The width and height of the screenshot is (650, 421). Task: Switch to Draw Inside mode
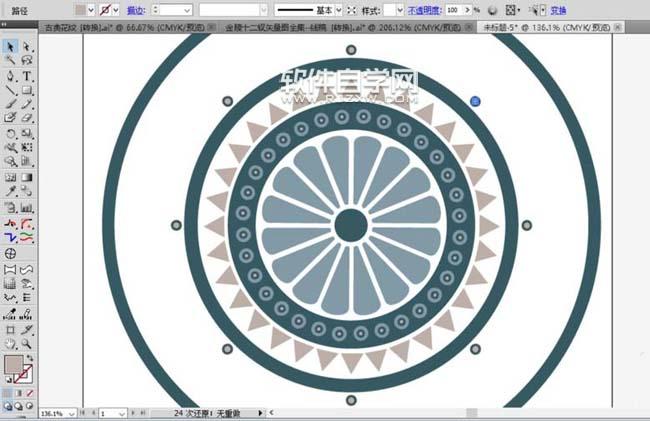(30, 406)
